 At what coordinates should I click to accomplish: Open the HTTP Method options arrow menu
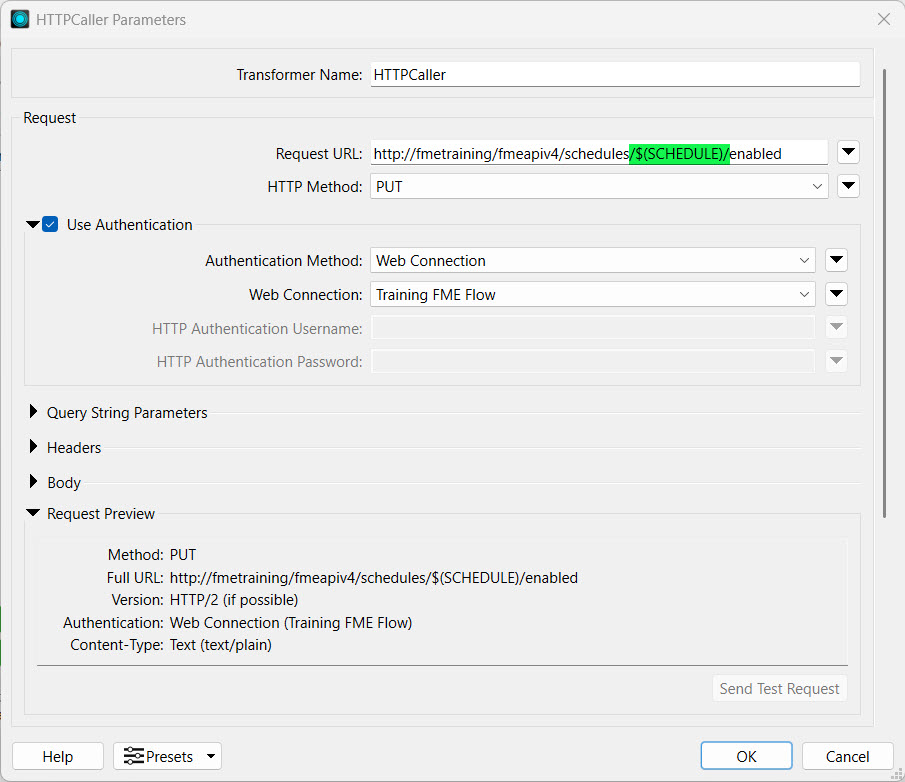pos(848,186)
